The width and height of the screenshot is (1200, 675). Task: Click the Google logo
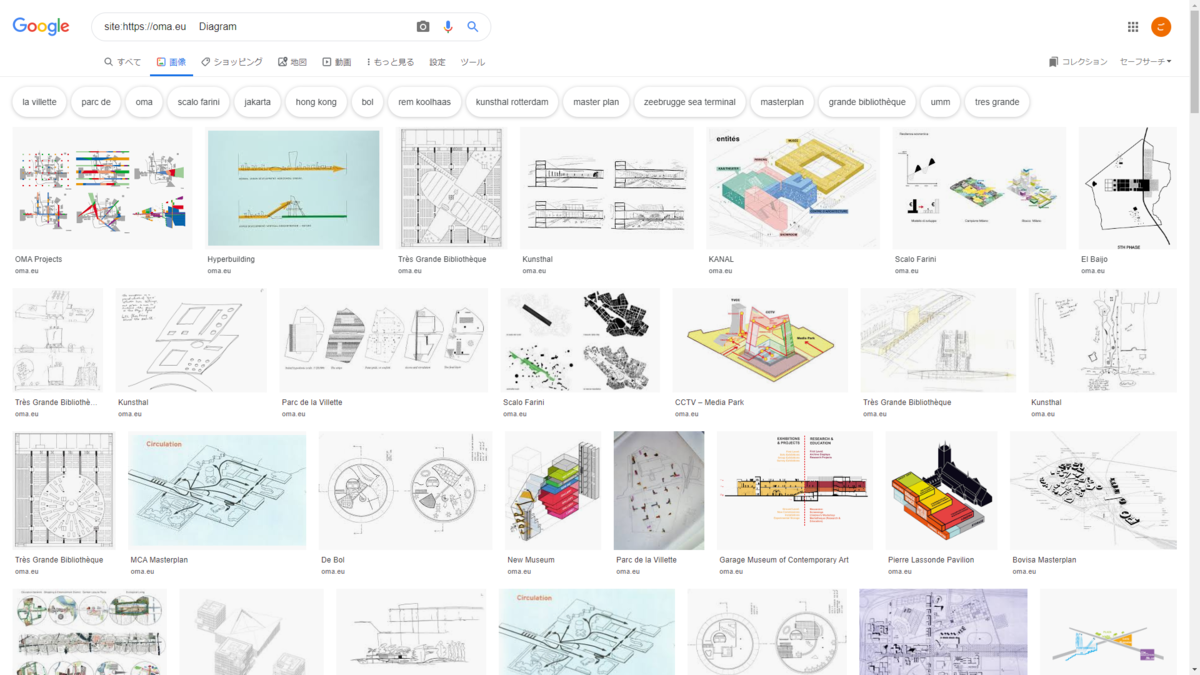[41, 27]
